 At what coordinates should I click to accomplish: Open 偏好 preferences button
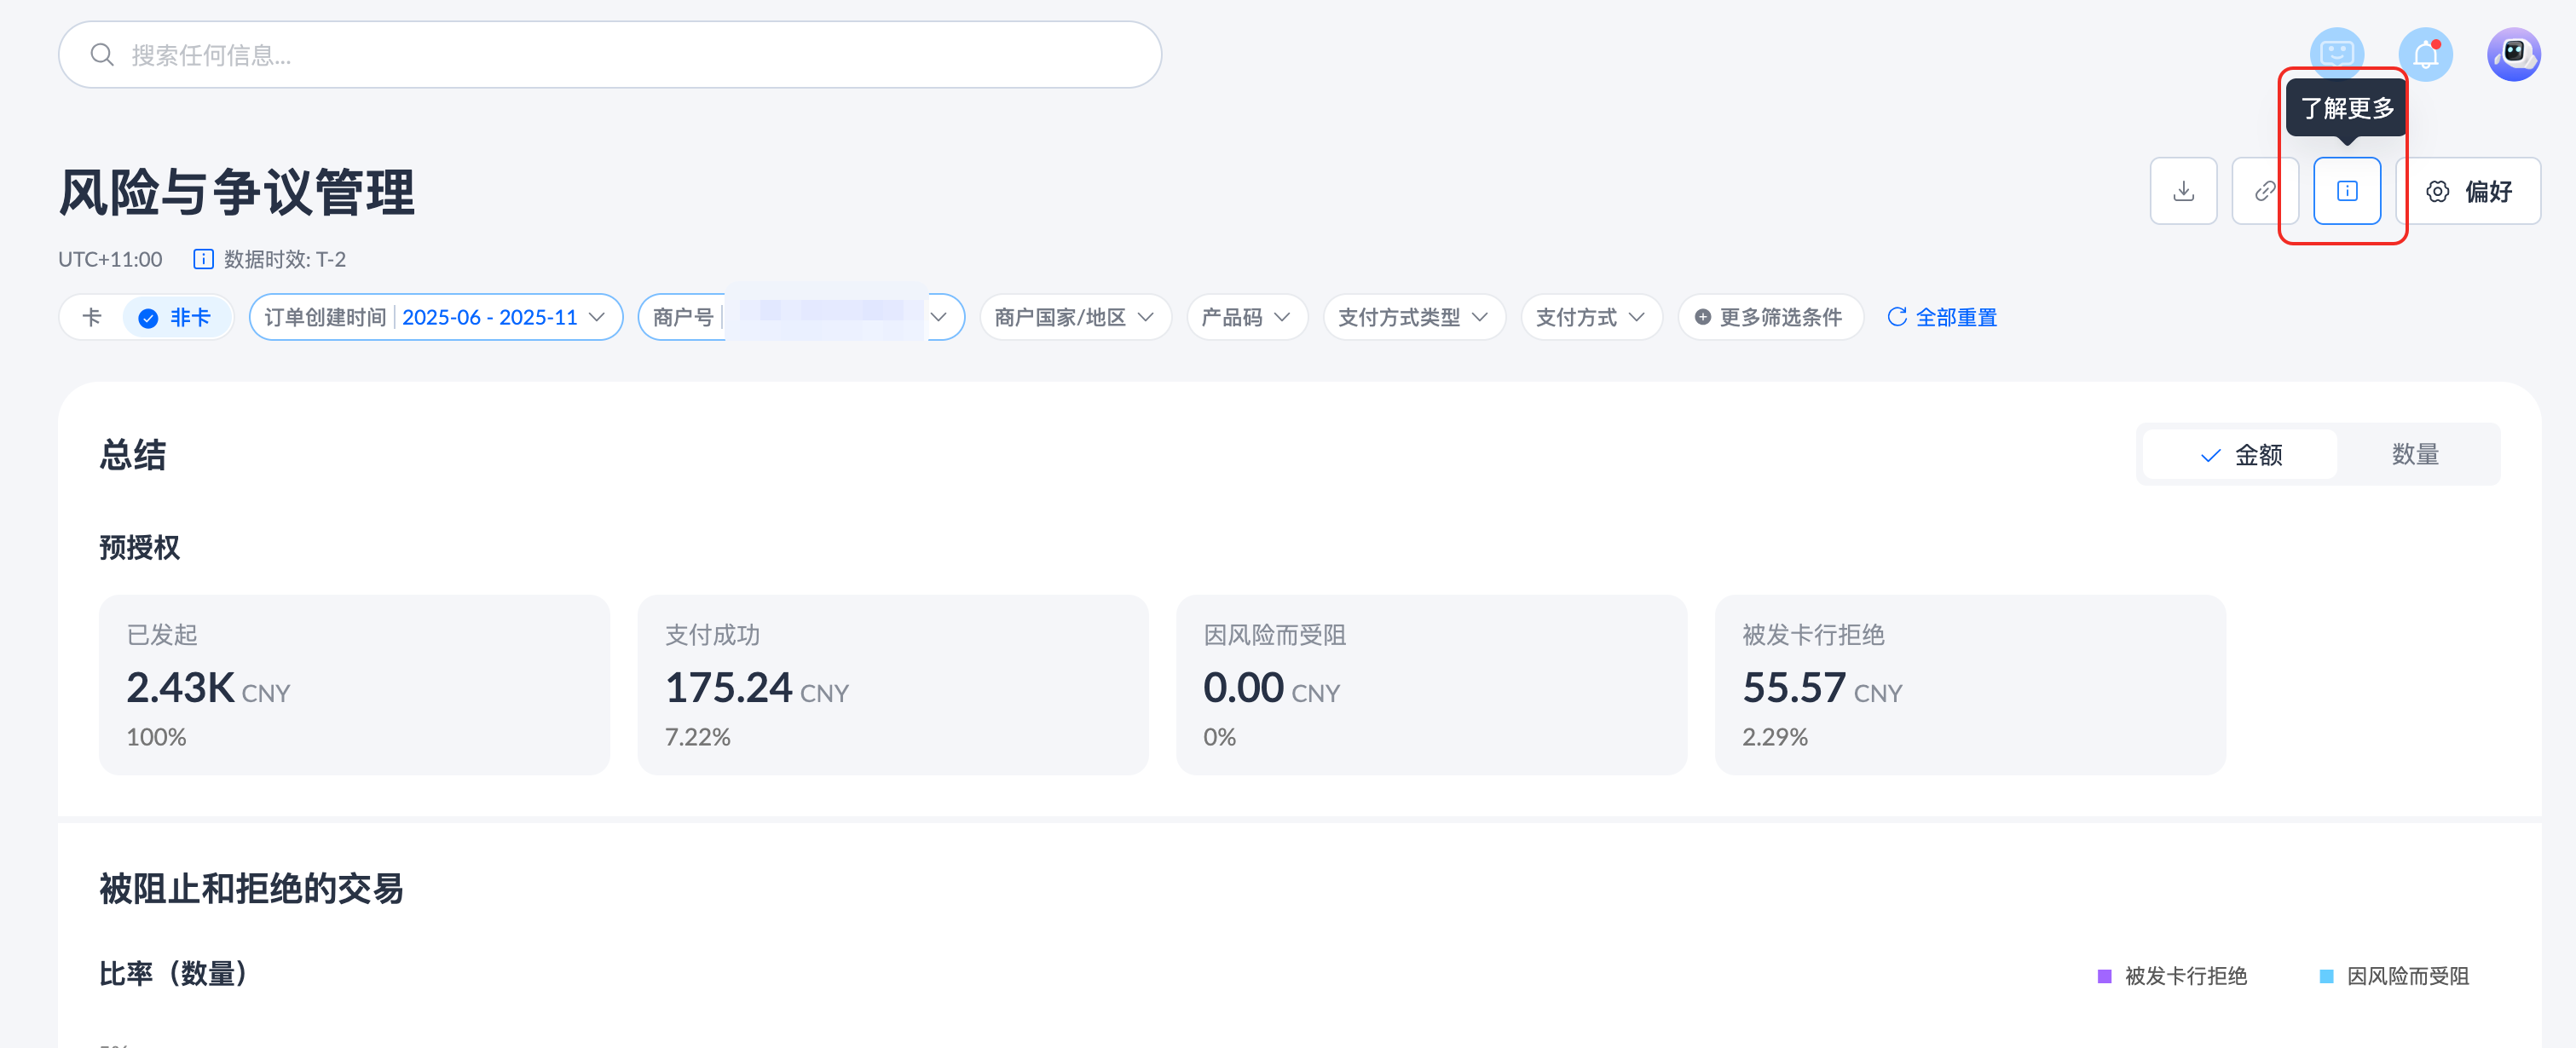(x=2468, y=191)
